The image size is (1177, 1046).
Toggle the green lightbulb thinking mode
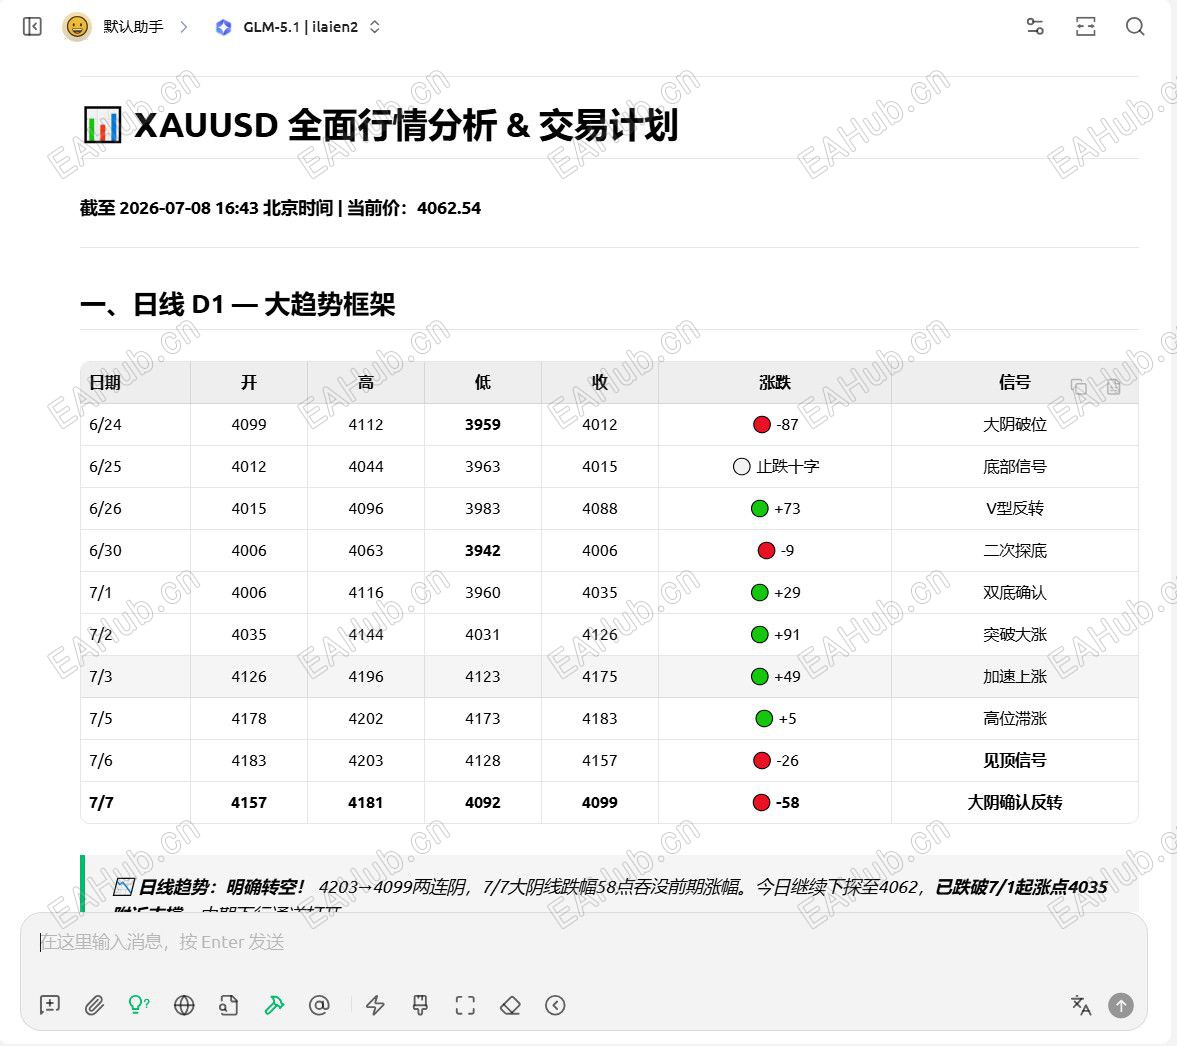click(139, 1005)
